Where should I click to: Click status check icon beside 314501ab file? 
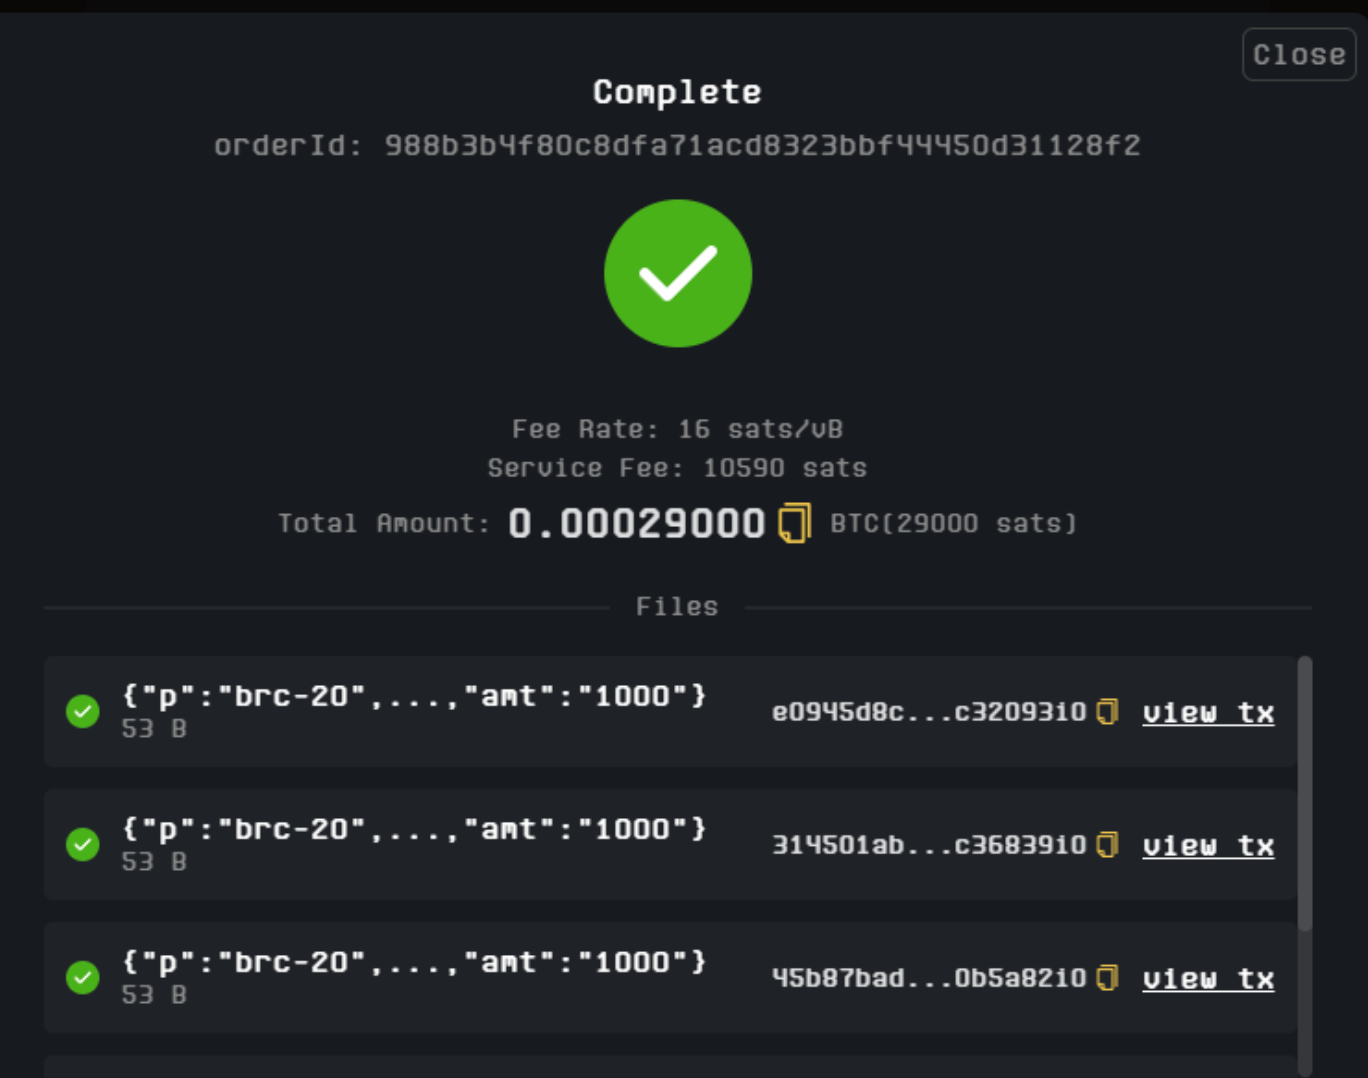click(83, 845)
